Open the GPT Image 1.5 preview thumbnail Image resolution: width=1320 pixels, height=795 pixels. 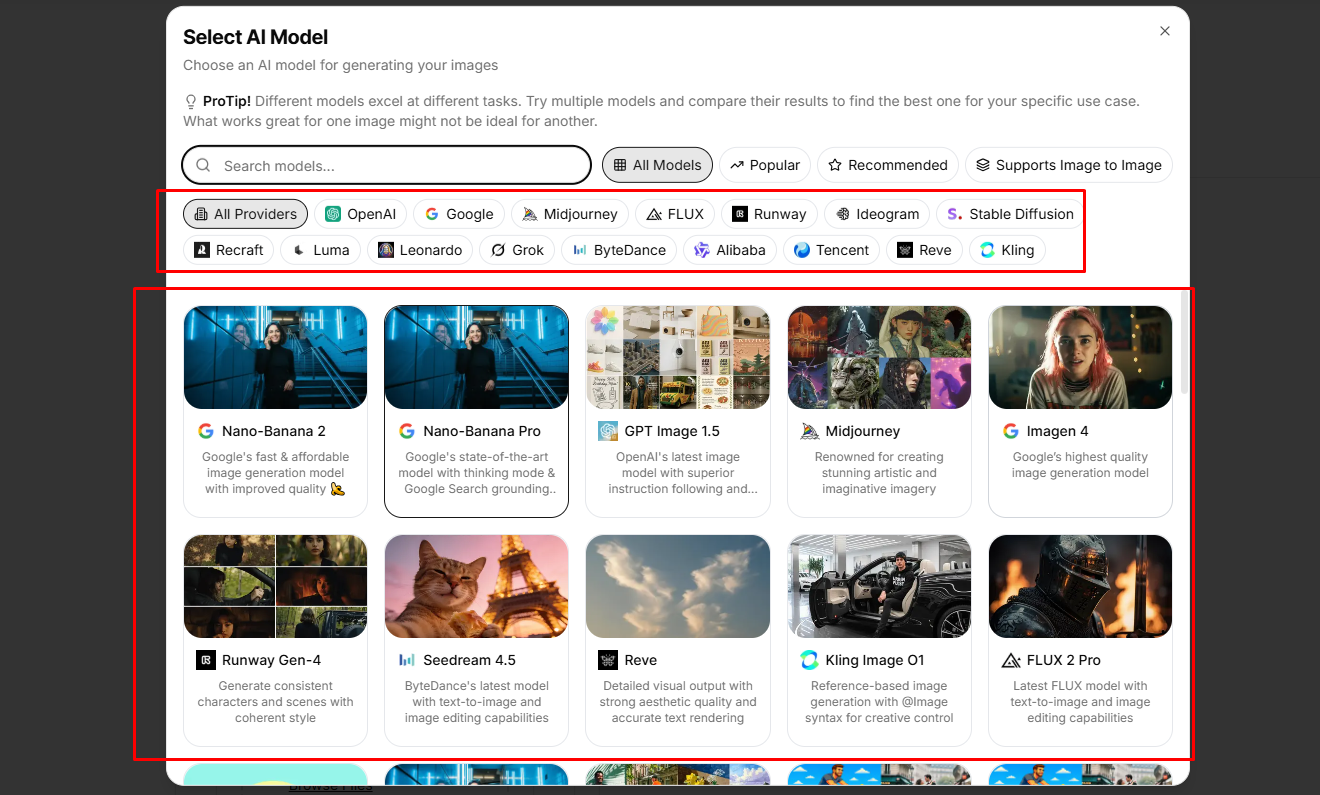coord(678,358)
